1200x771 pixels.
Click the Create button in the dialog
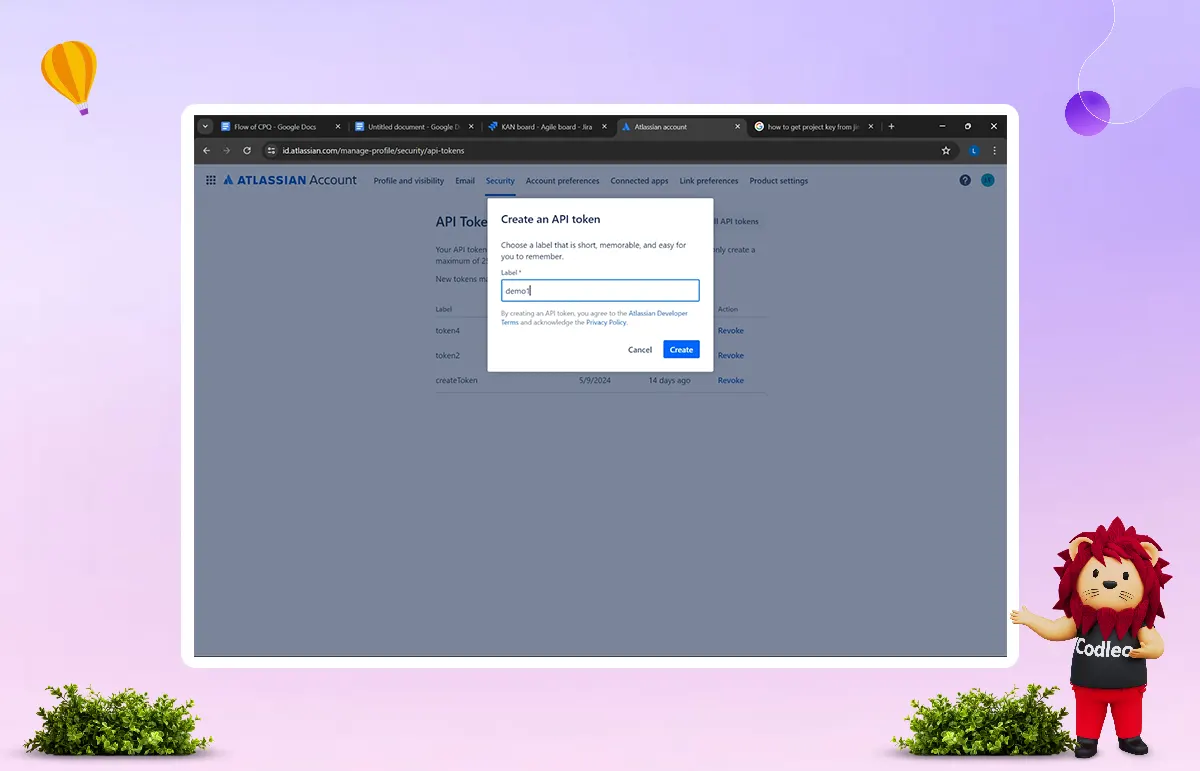click(x=681, y=350)
